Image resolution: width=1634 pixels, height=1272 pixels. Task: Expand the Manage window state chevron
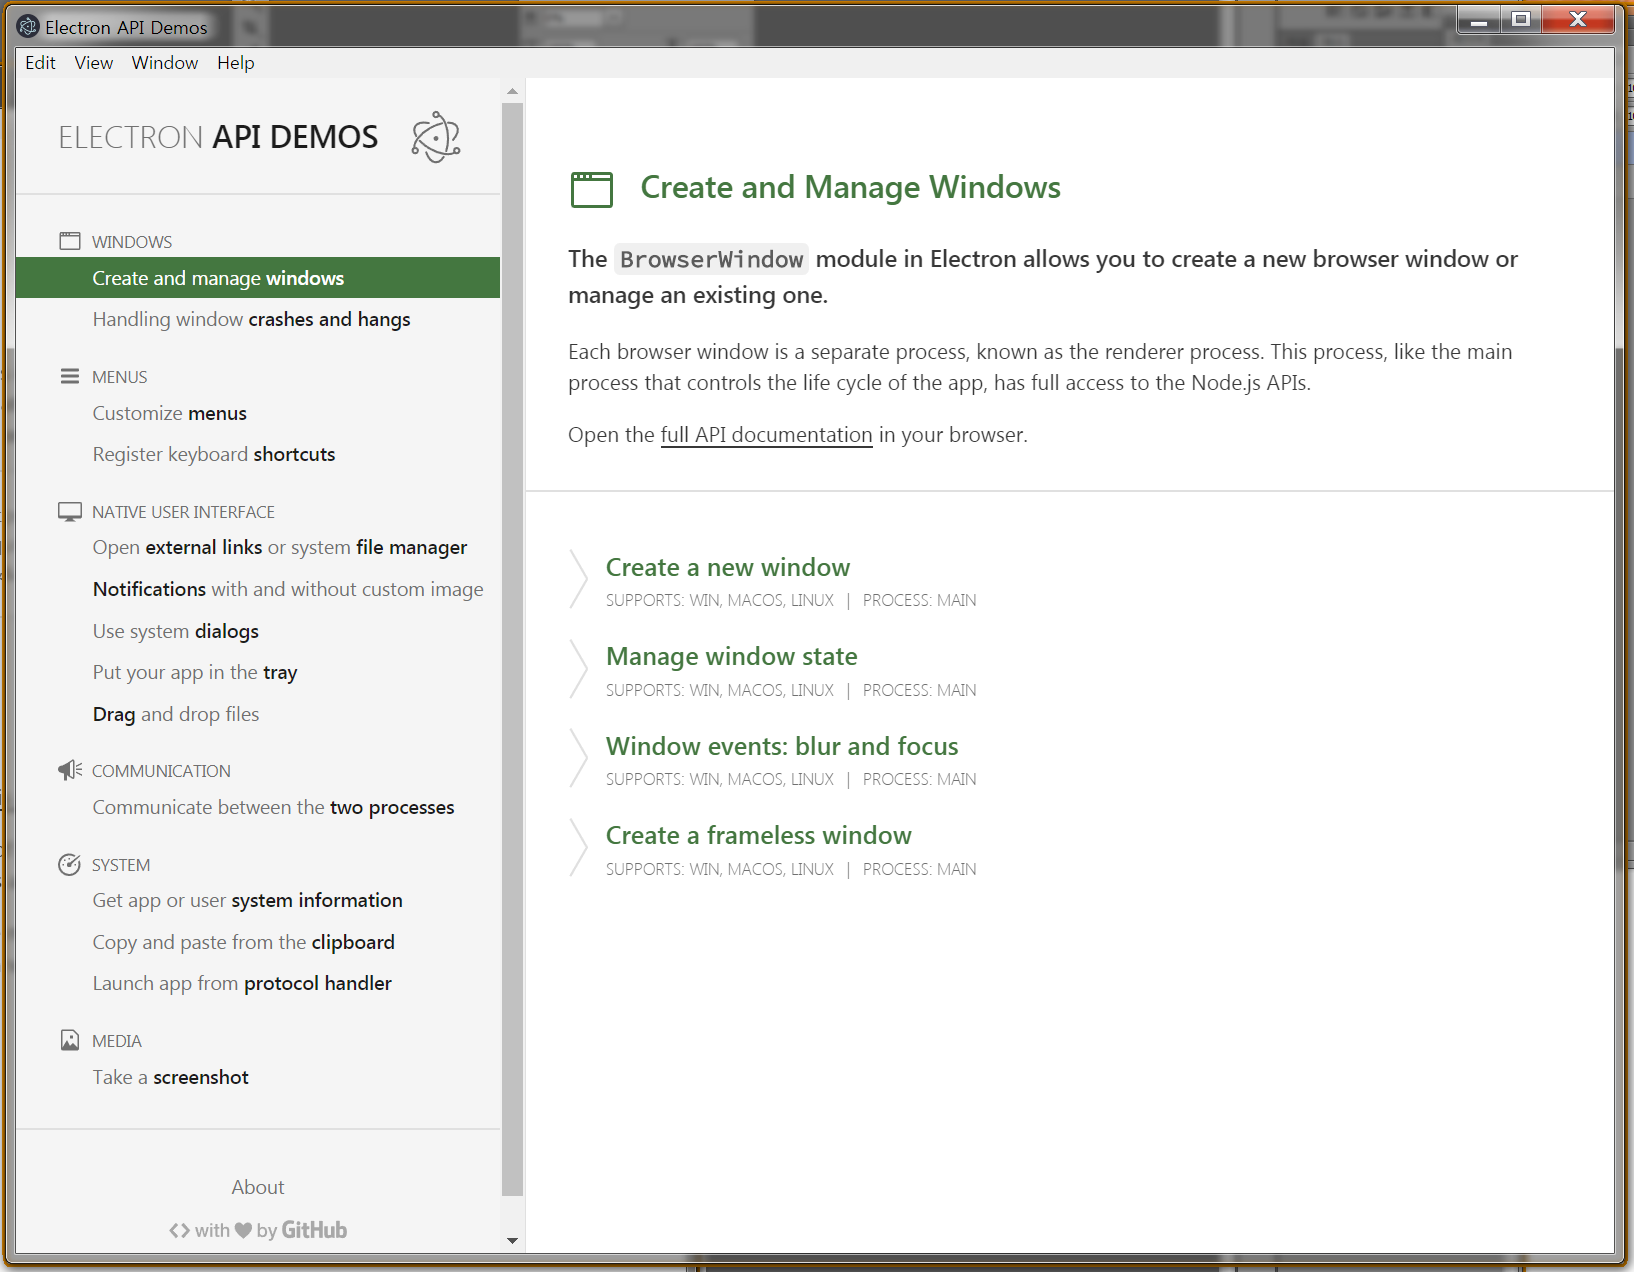click(x=578, y=669)
